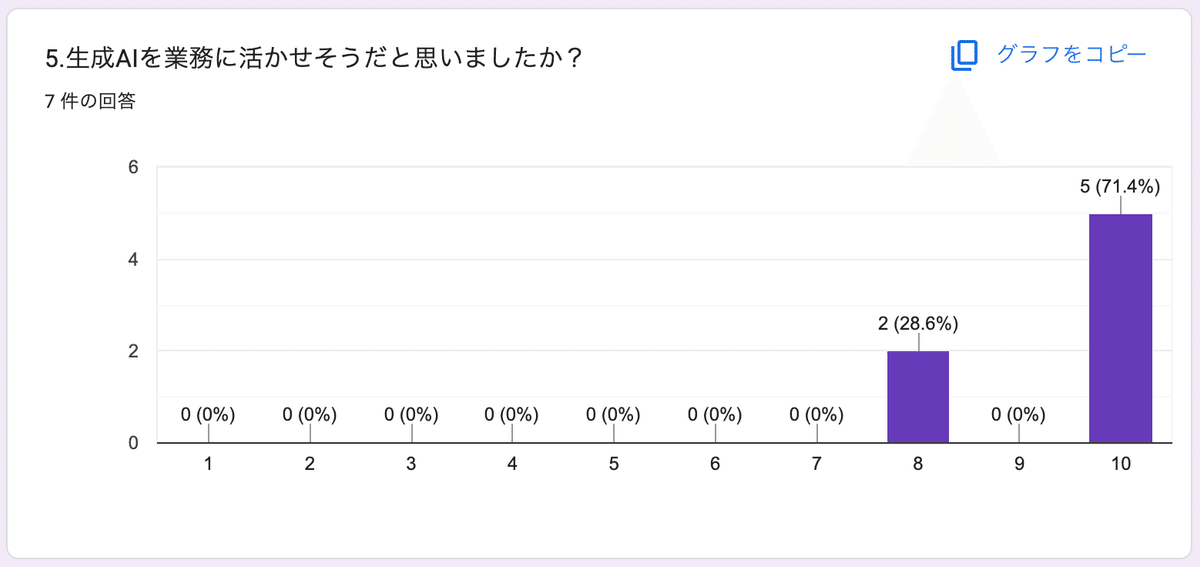Screen dimensions: 1200x567
Task: Click the "0 (0%)" label above rating 4
Action: (x=512, y=414)
